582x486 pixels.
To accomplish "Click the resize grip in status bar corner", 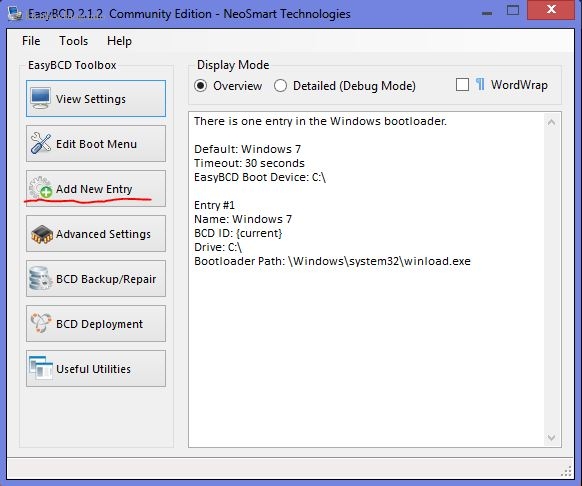I will (566, 471).
